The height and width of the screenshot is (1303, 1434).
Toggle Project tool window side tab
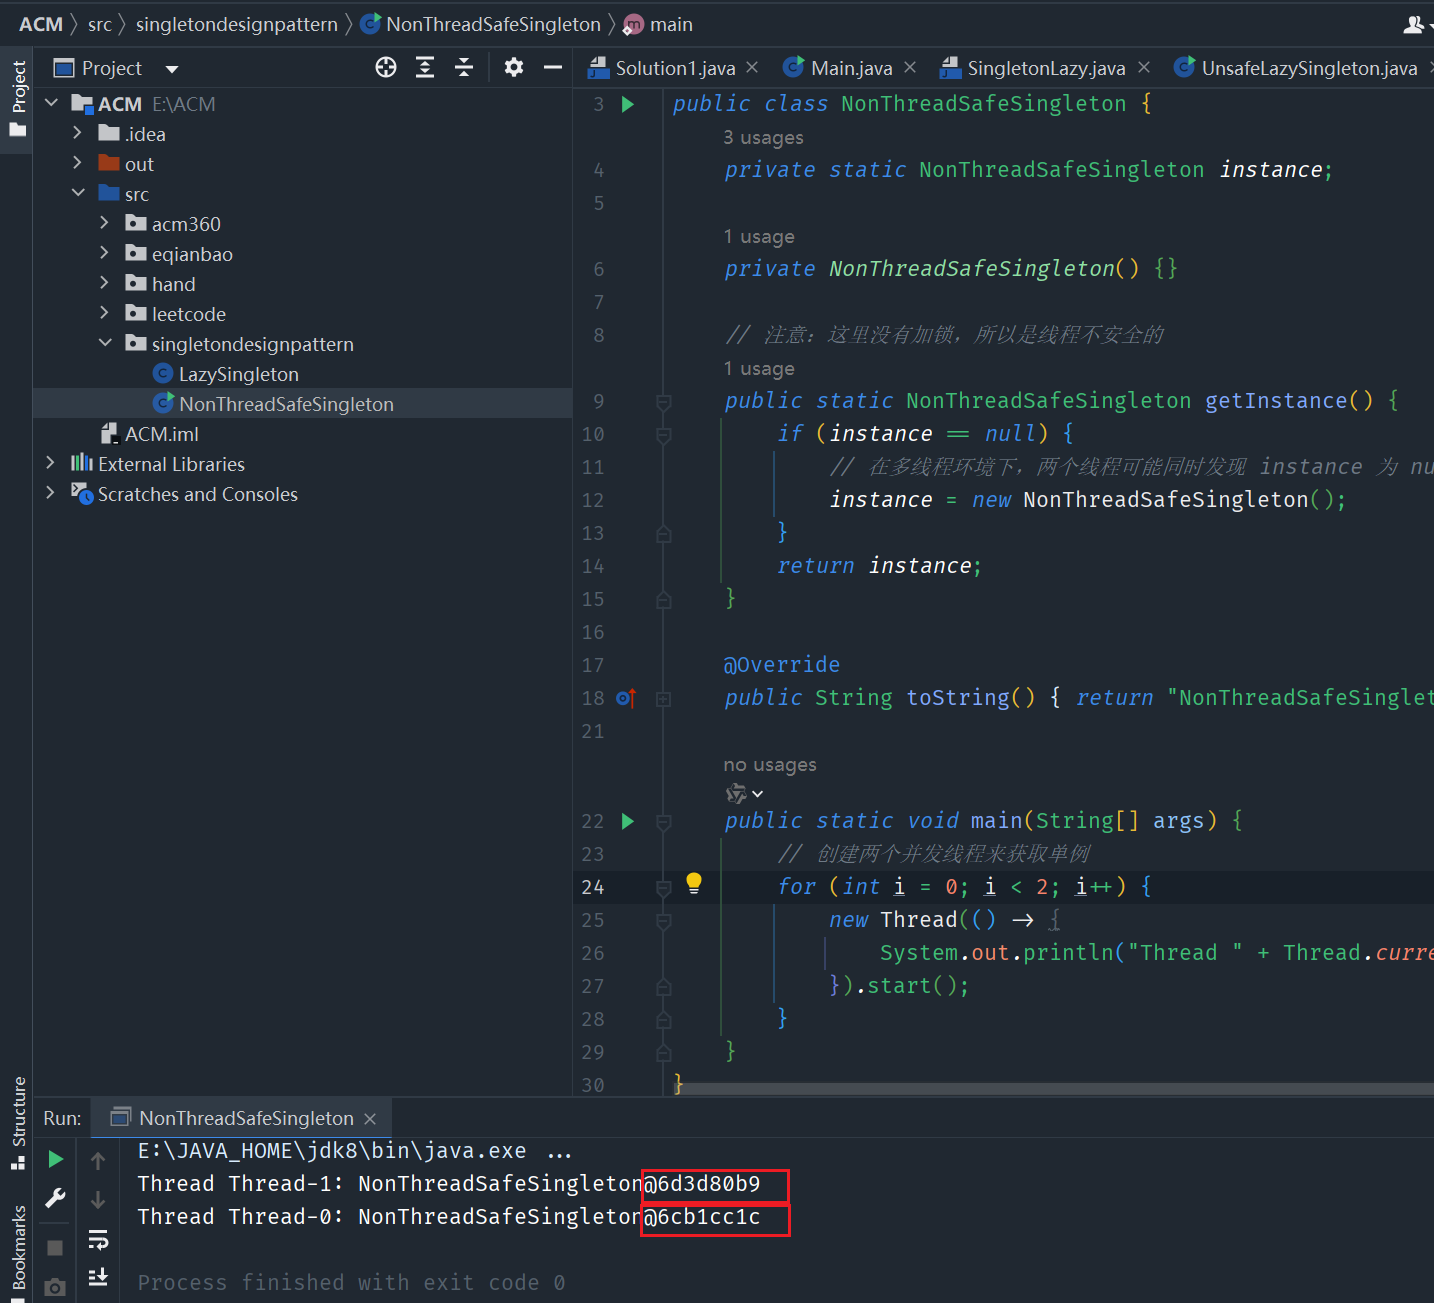click(17, 99)
